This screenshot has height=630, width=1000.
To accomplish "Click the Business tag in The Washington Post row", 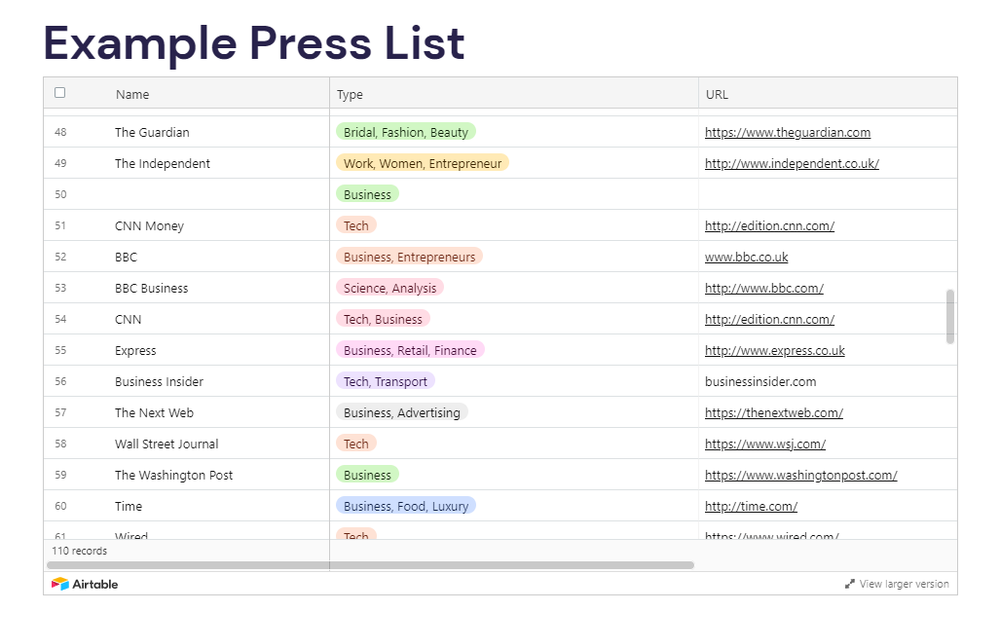I will click(367, 475).
